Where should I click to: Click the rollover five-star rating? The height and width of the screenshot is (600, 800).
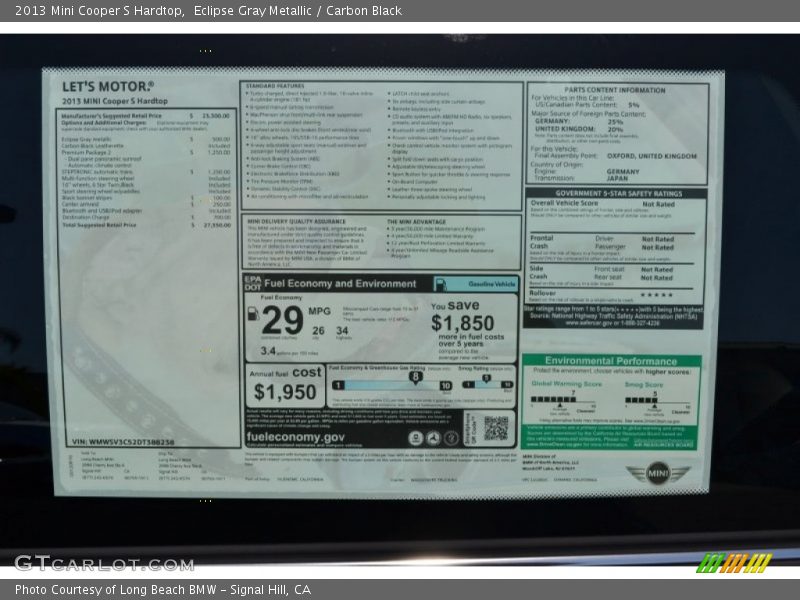(x=656, y=294)
